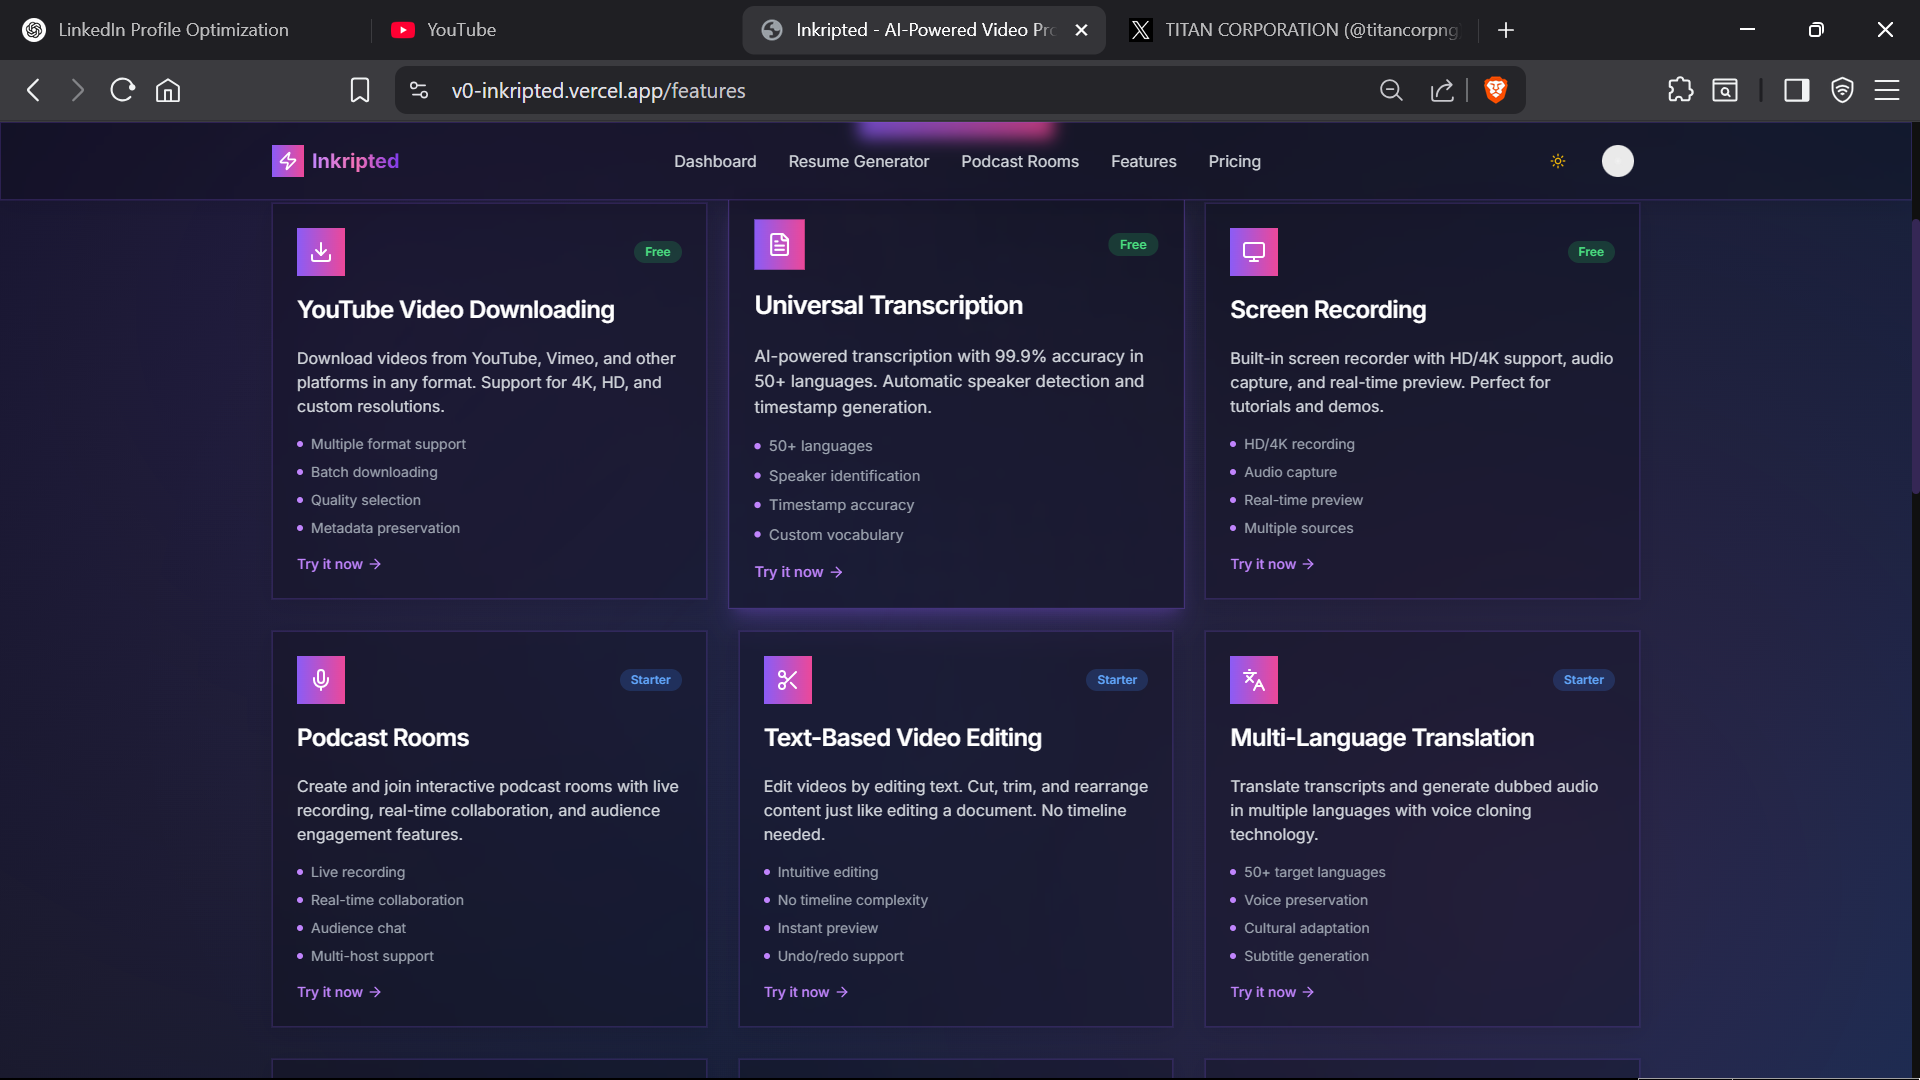The width and height of the screenshot is (1920, 1080).
Task: Click Try it now under Screen Recording
Action: click(x=1272, y=564)
